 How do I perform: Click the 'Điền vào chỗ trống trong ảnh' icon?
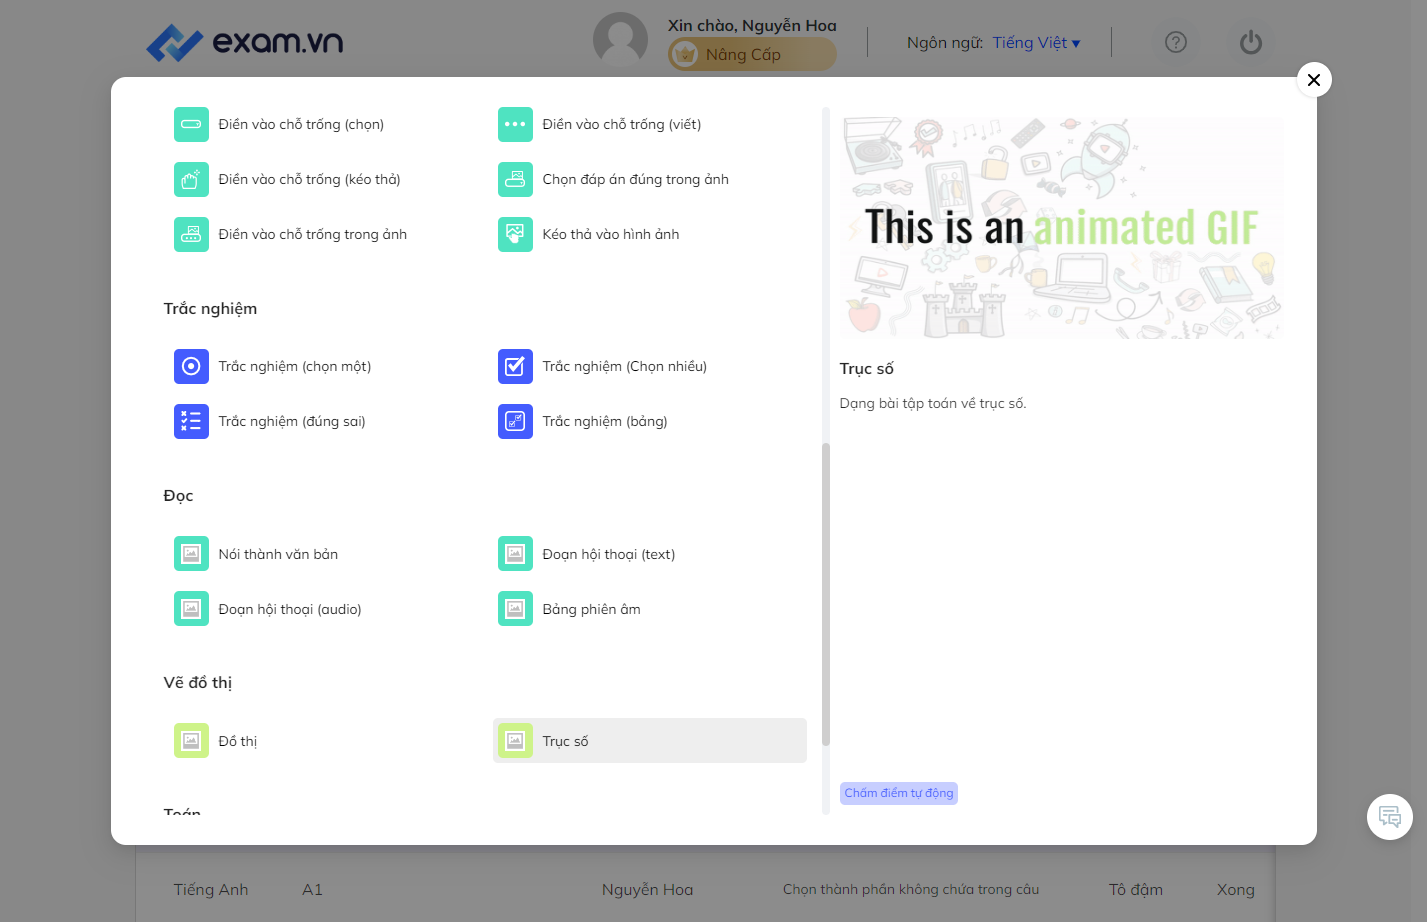tap(191, 234)
